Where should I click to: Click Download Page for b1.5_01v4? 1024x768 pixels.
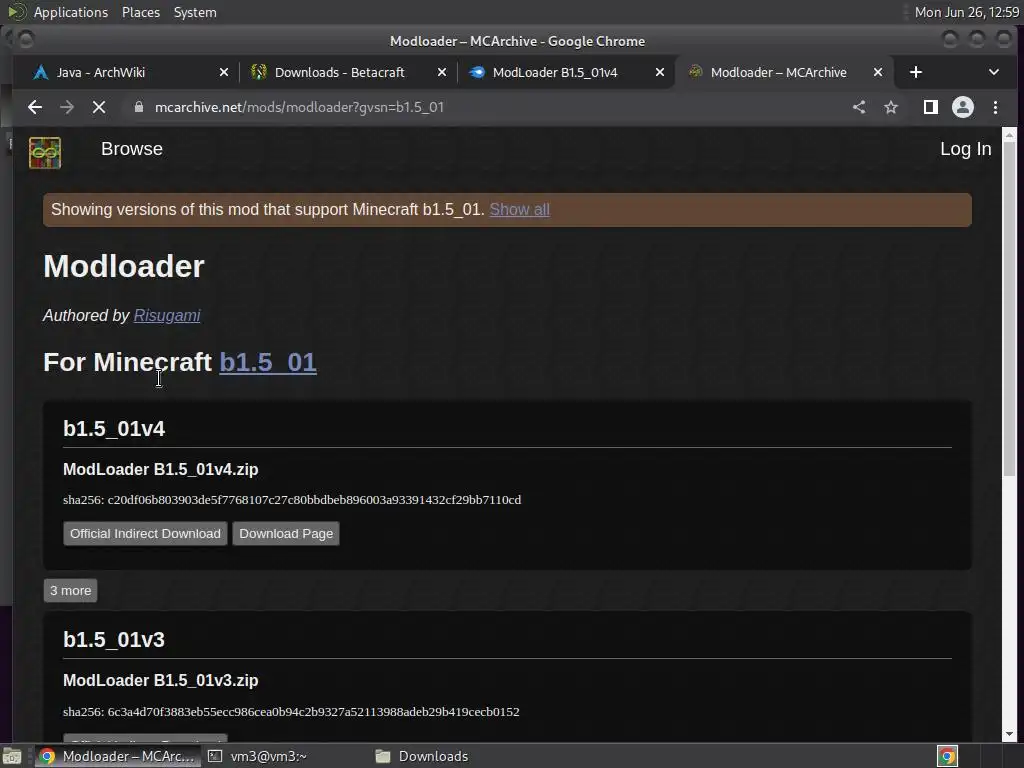pyautogui.click(x=286, y=534)
